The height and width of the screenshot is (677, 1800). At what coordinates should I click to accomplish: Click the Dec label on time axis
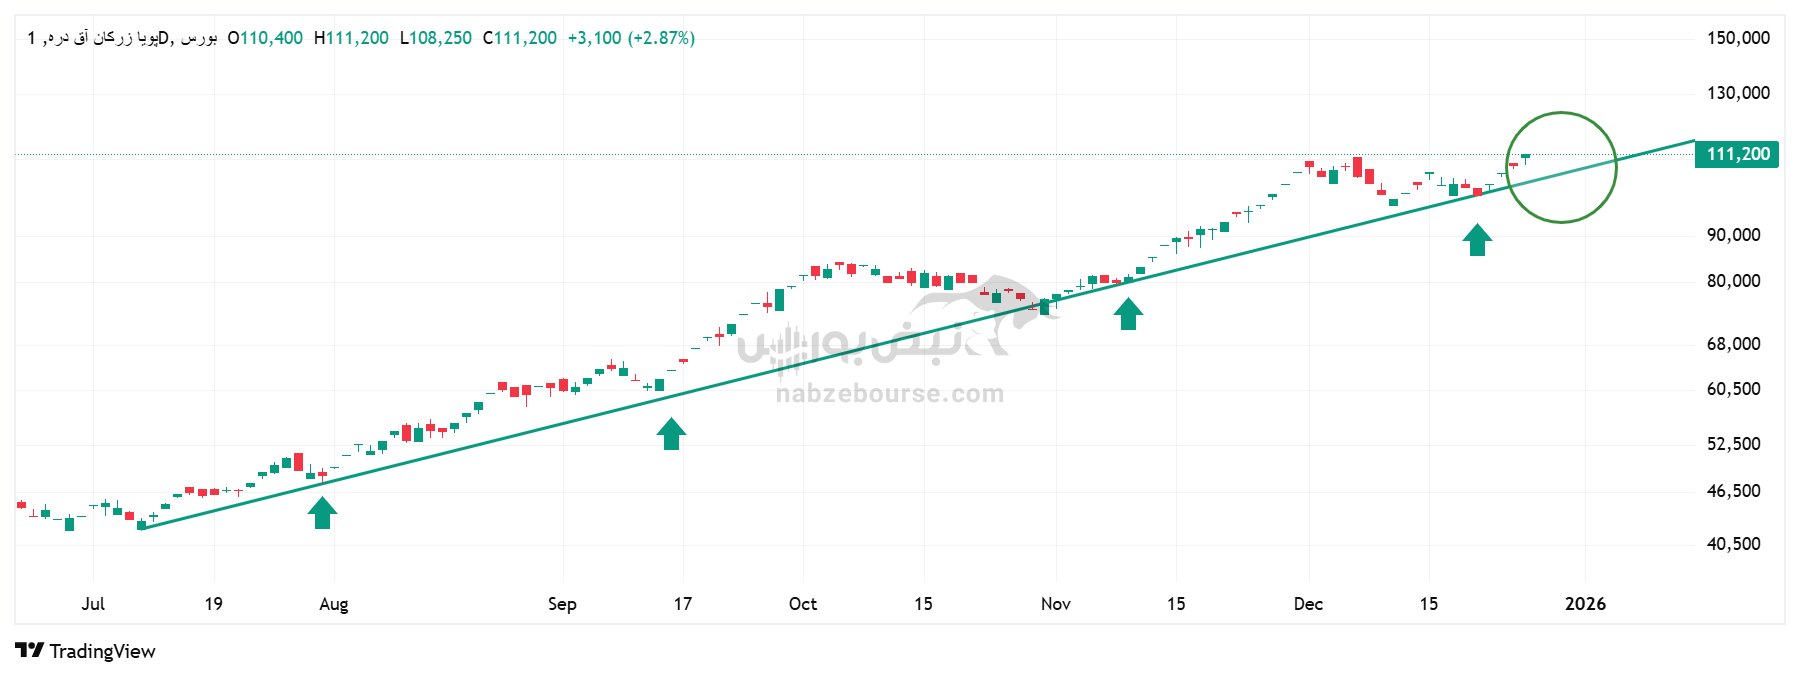point(1308,604)
